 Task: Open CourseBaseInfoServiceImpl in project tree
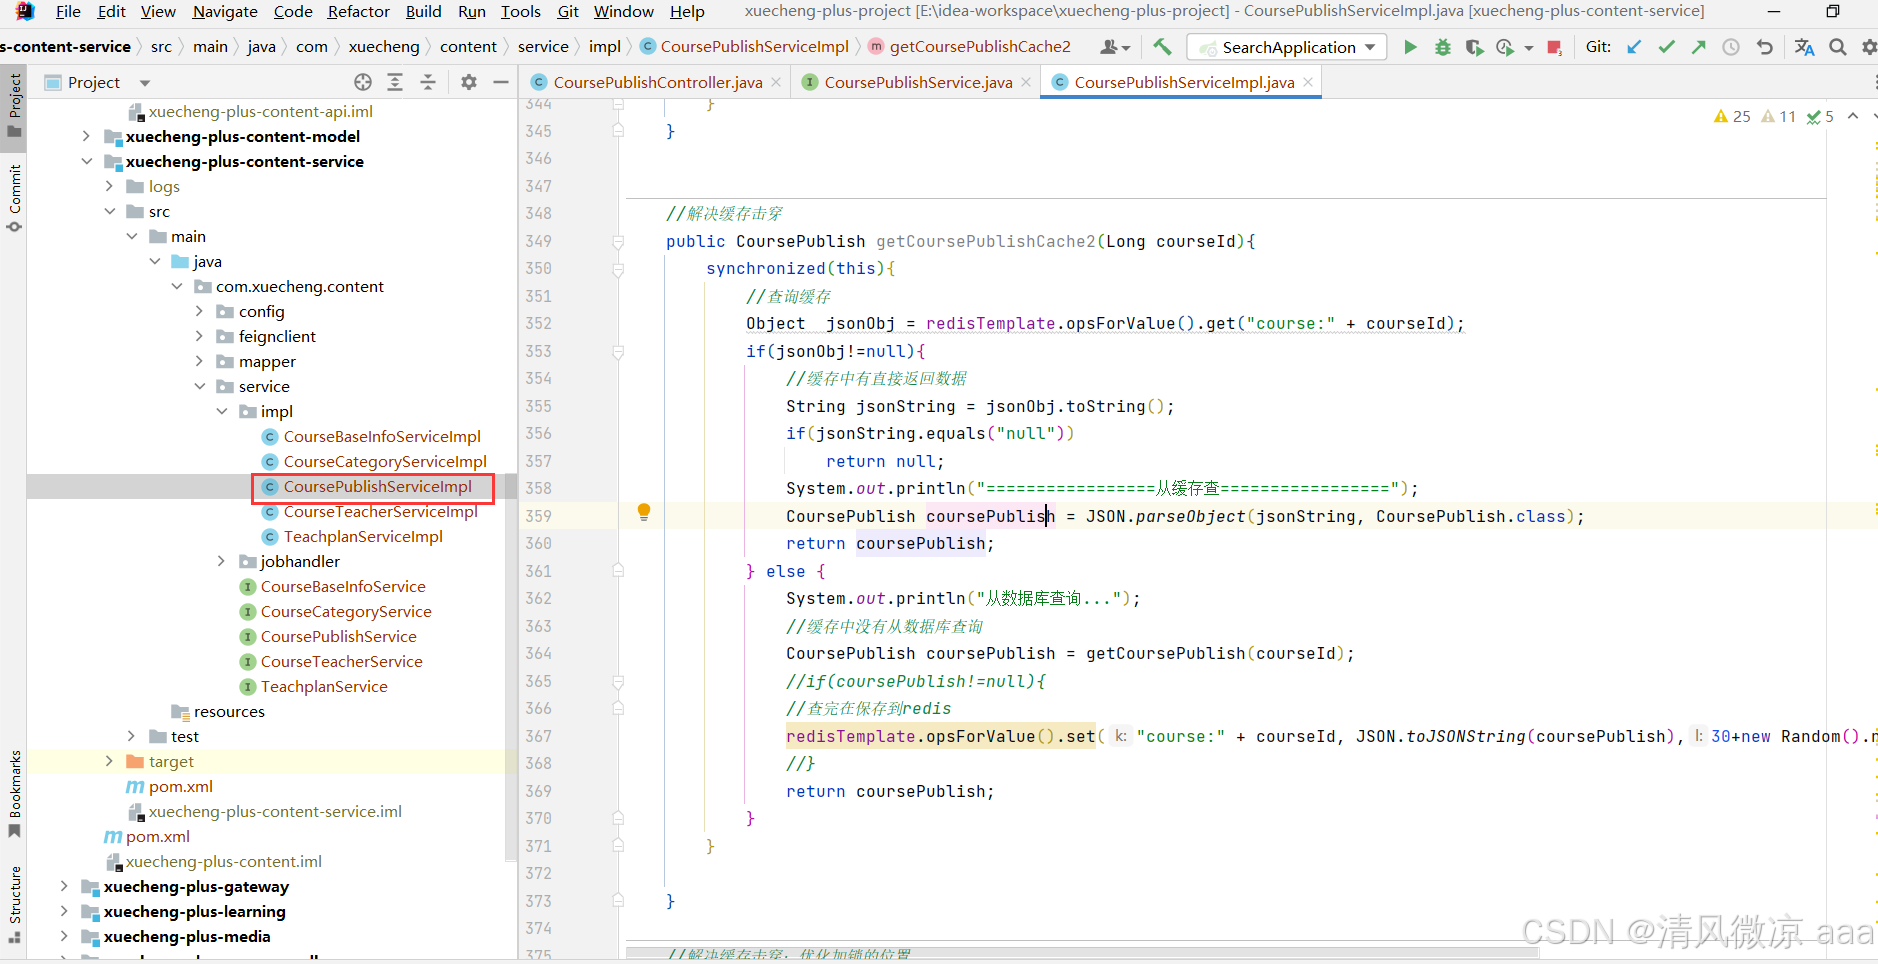tap(382, 436)
